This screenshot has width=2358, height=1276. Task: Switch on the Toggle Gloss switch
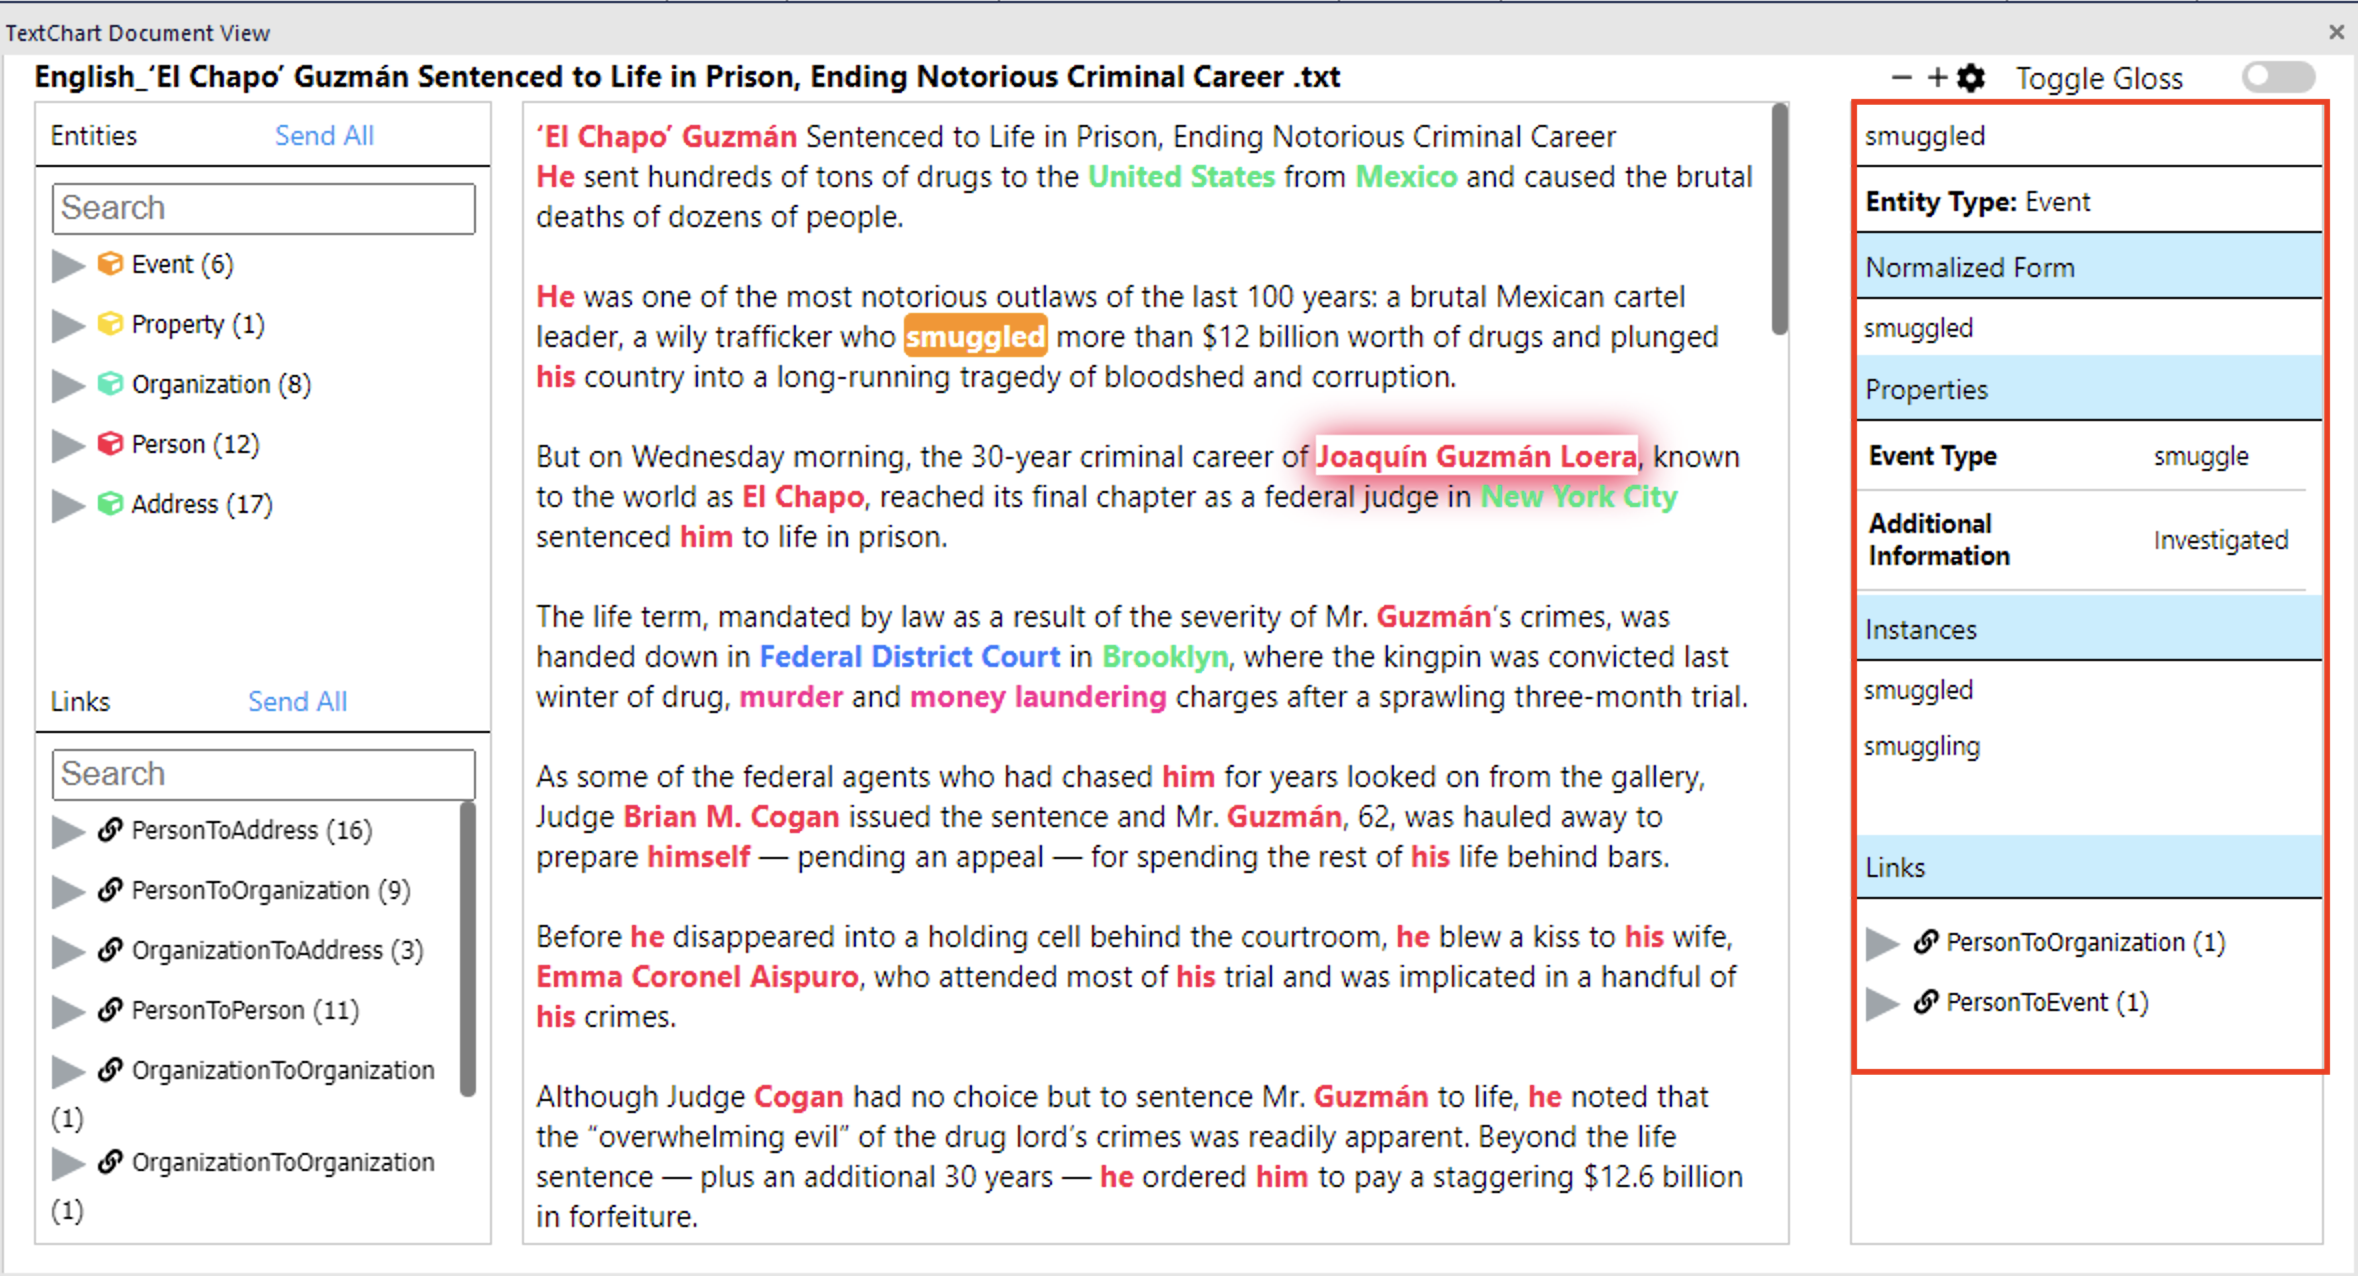tap(2279, 77)
